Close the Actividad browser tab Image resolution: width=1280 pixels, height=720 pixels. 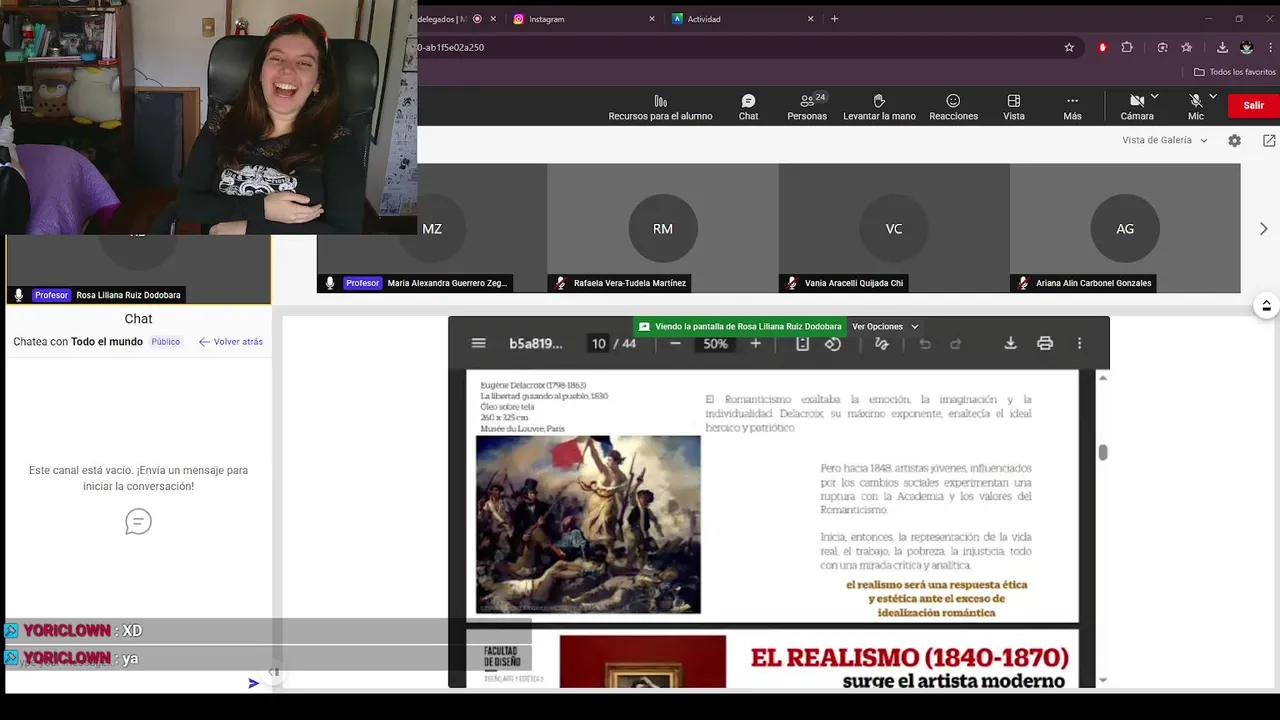[x=810, y=19]
